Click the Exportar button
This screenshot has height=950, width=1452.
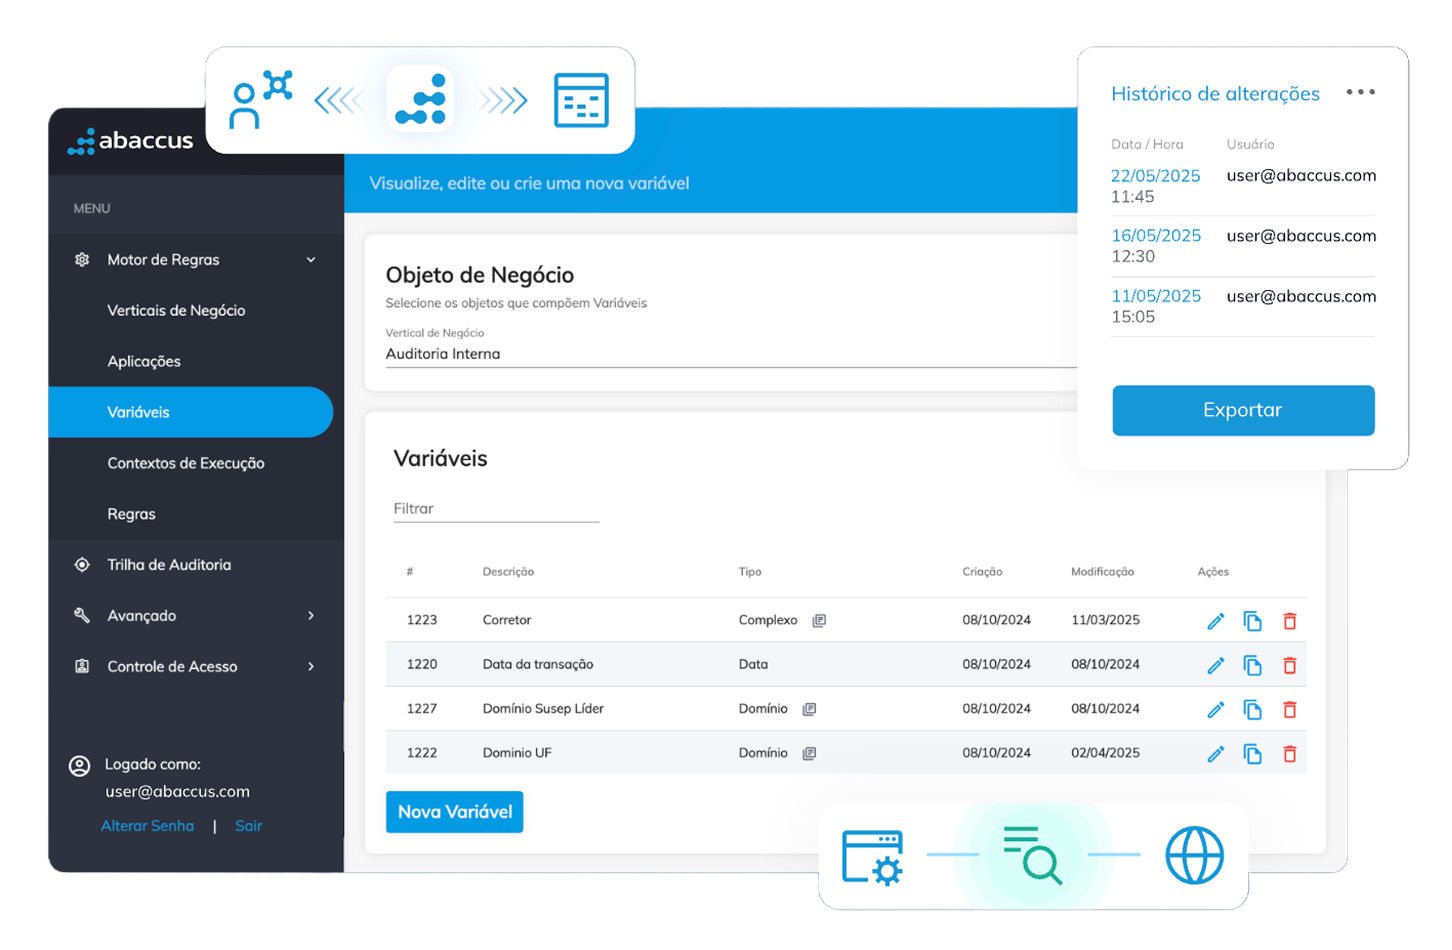1243,410
